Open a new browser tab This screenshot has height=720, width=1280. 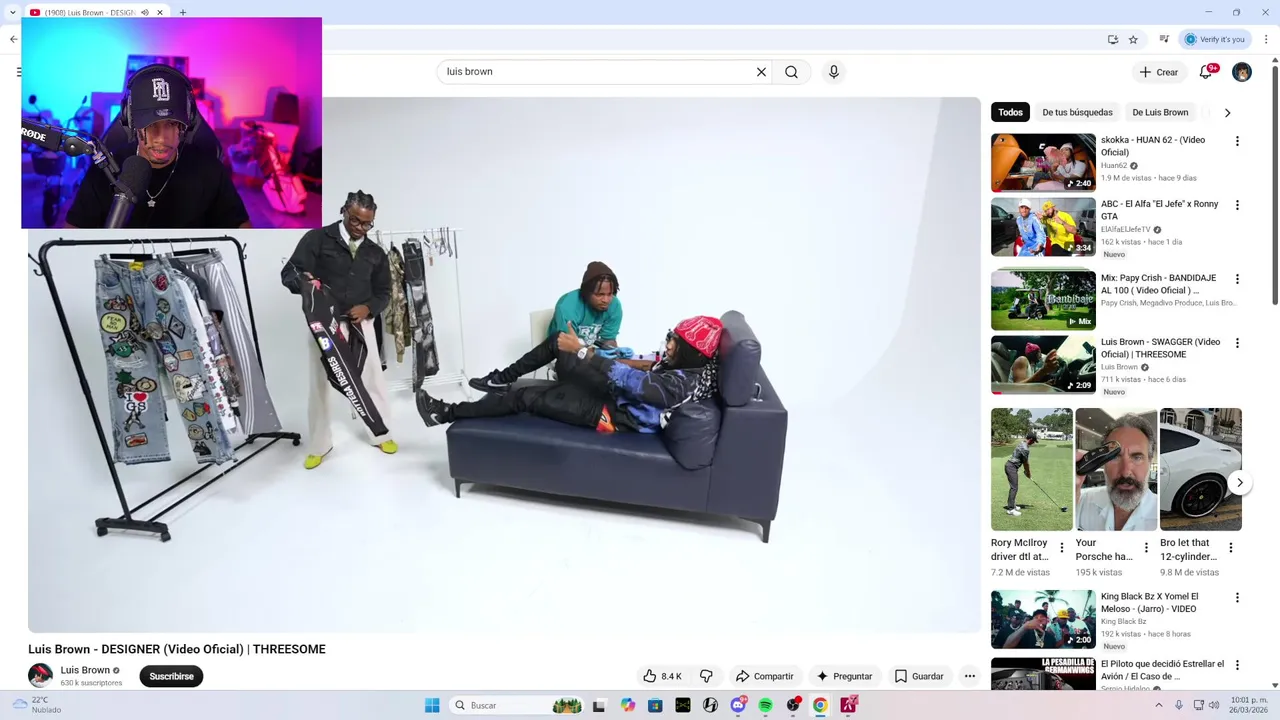point(183,13)
